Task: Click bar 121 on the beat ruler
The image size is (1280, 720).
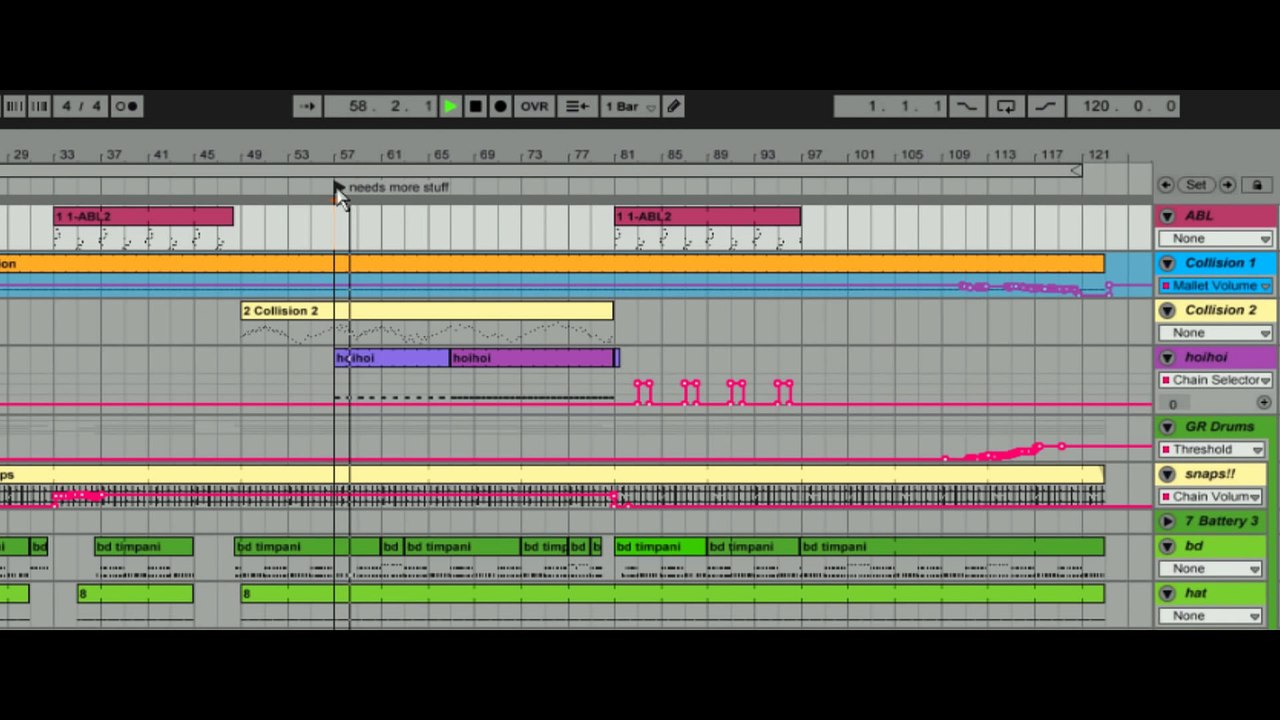Action: tap(1099, 155)
